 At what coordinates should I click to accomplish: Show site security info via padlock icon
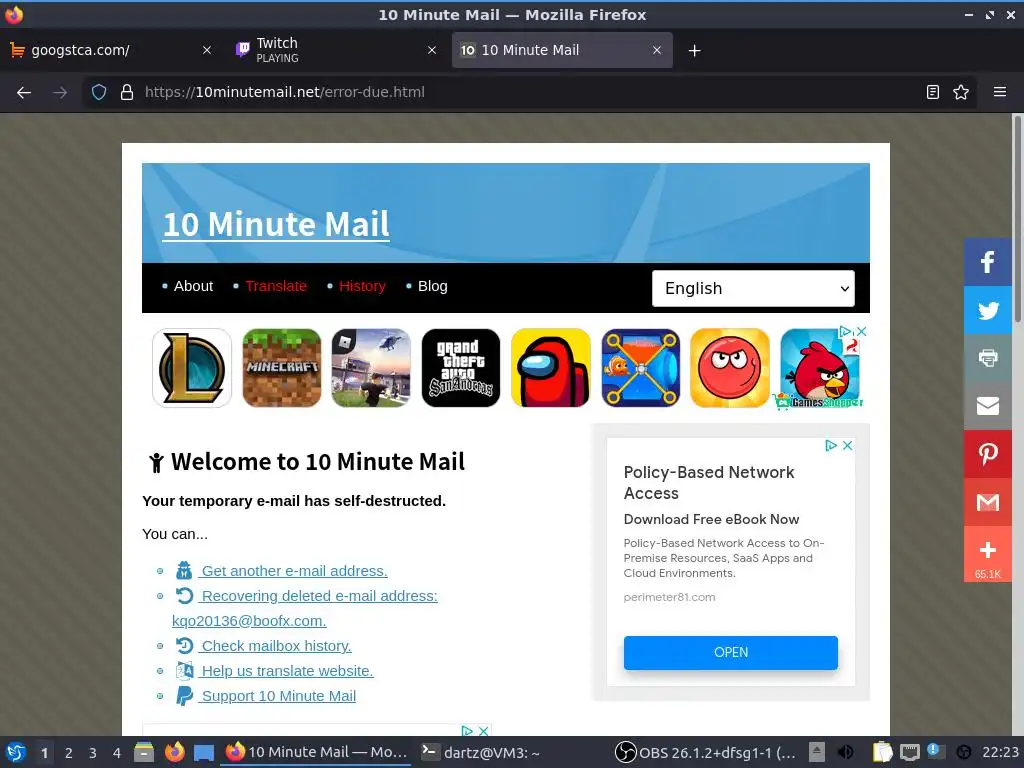point(127,92)
